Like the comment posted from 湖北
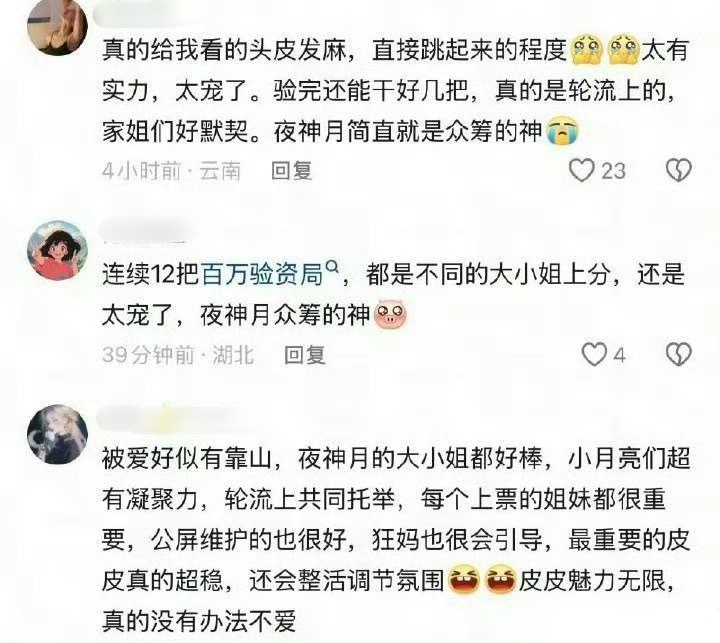 (594, 355)
